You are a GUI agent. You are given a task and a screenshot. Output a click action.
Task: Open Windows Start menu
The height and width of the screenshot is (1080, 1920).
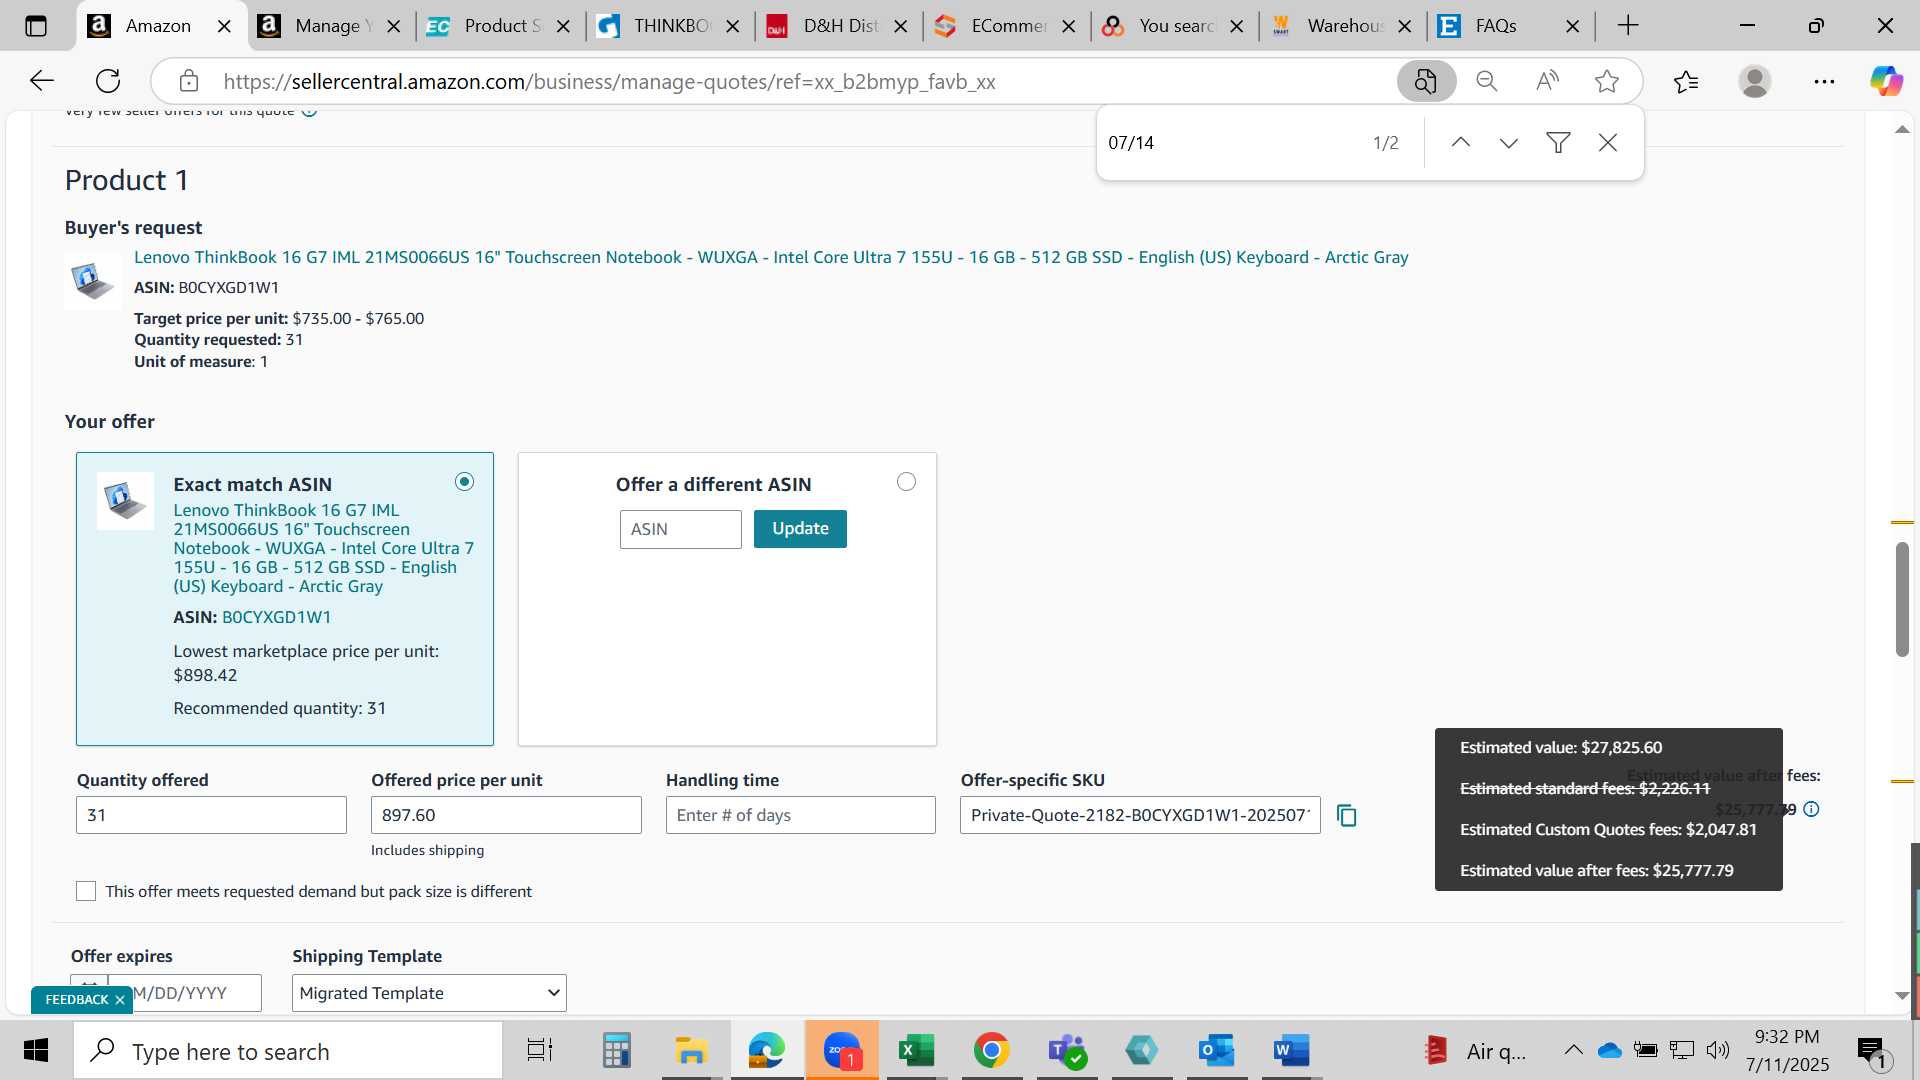36,1051
